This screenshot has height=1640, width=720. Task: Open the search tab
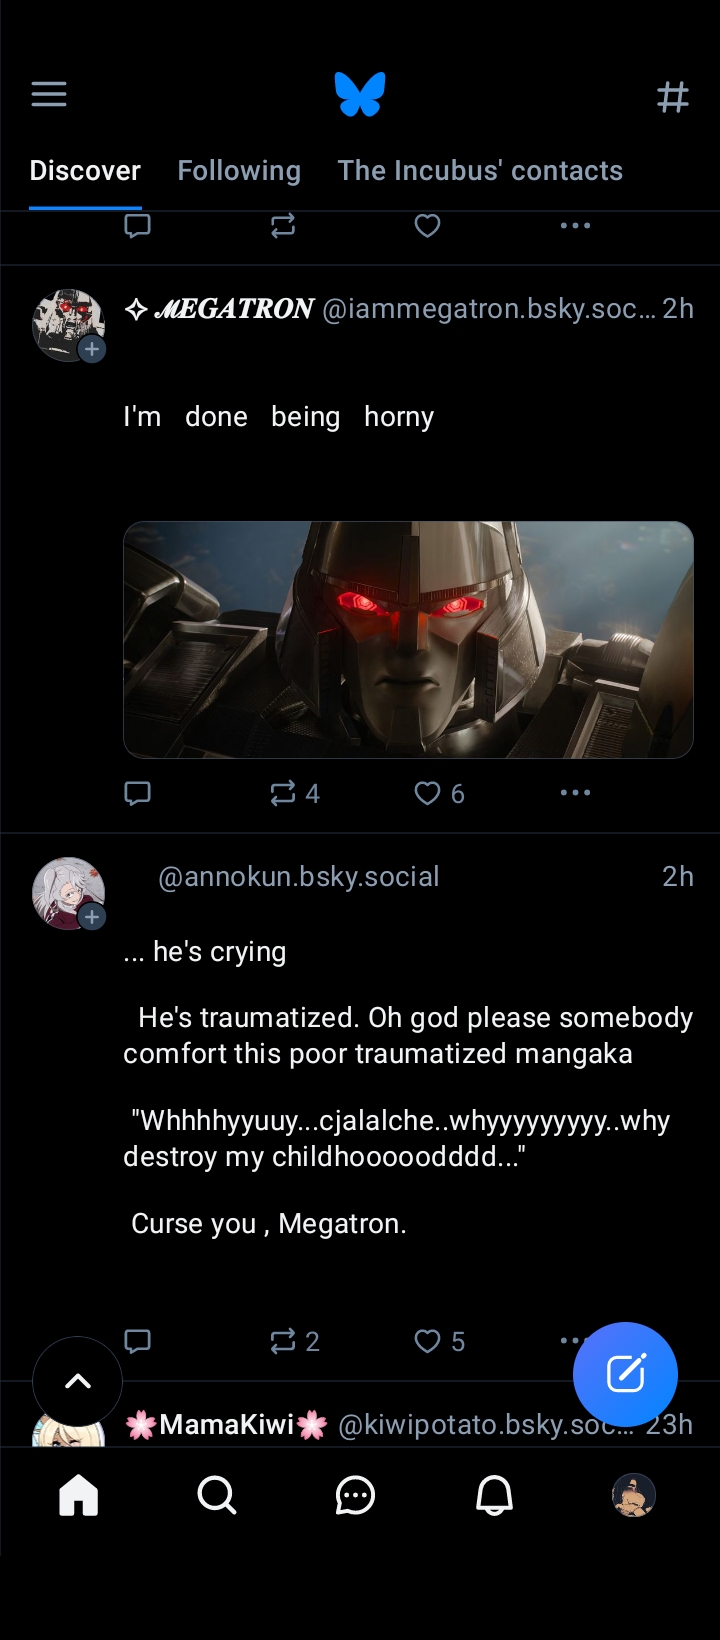tap(216, 1496)
